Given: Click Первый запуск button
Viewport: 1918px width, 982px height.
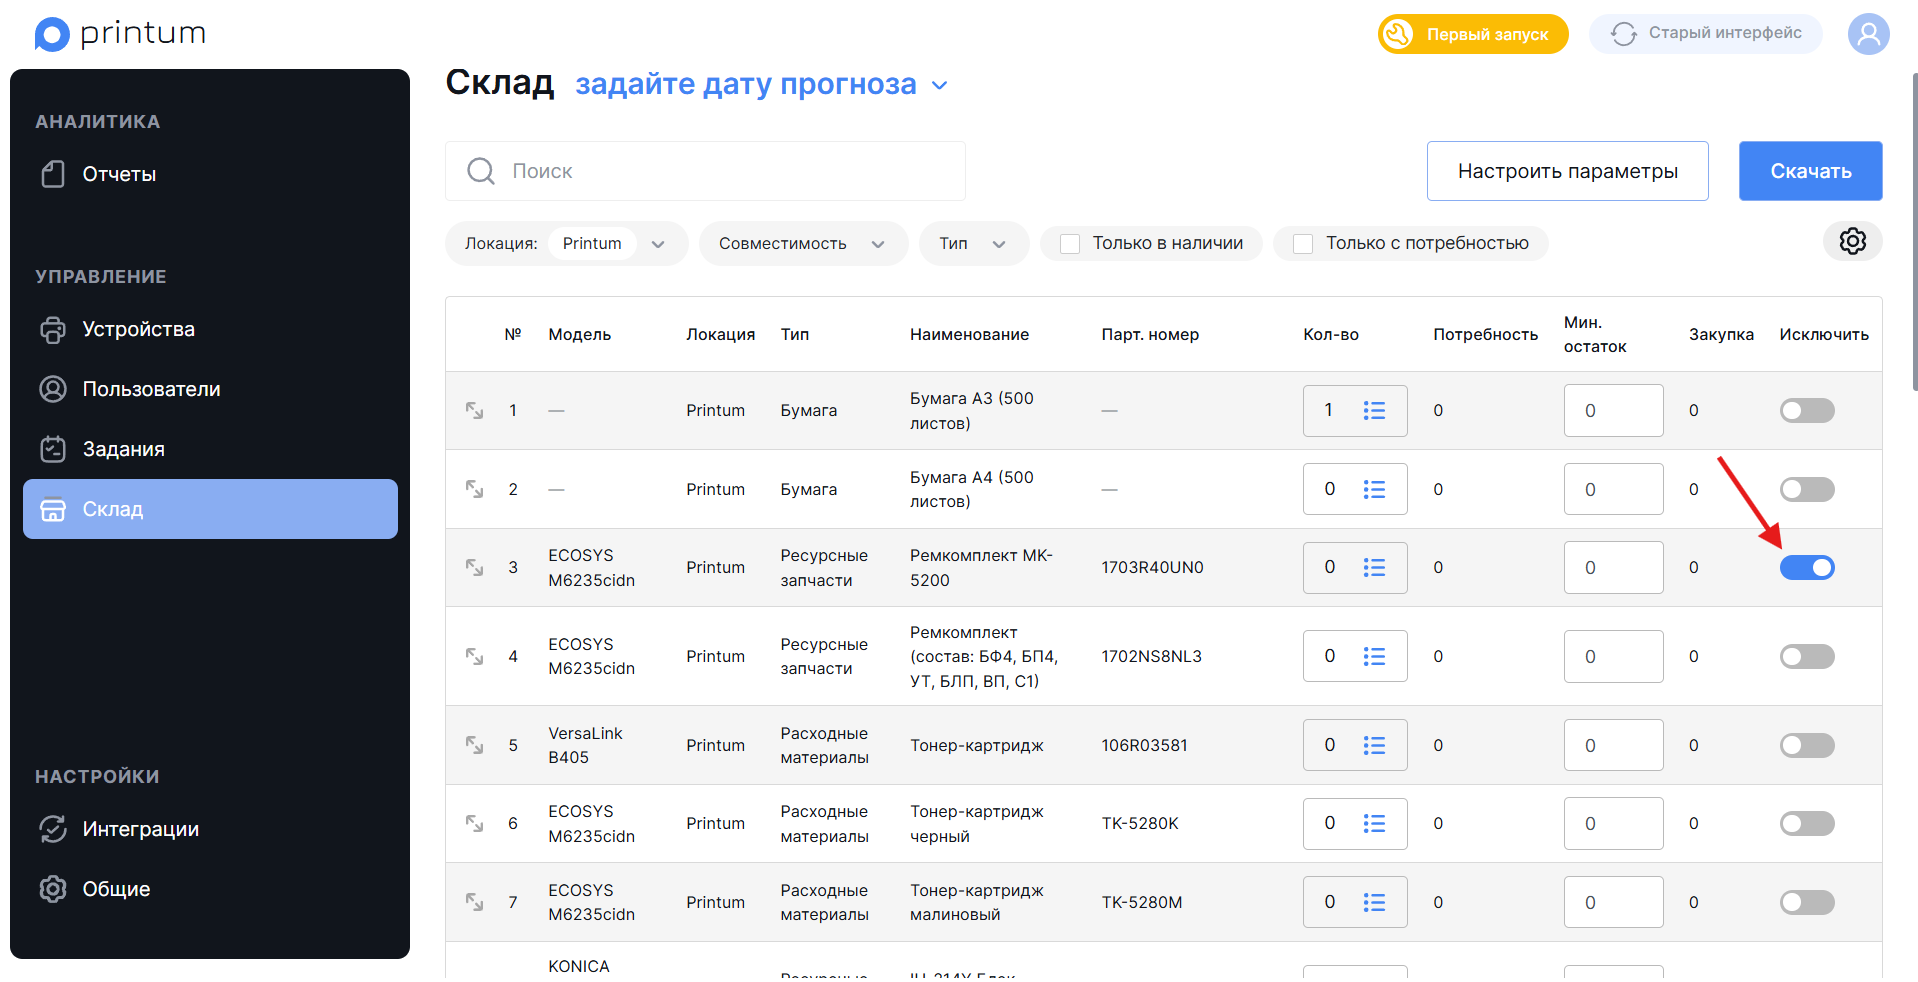Looking at the screenshot, I should point(1473,34).
